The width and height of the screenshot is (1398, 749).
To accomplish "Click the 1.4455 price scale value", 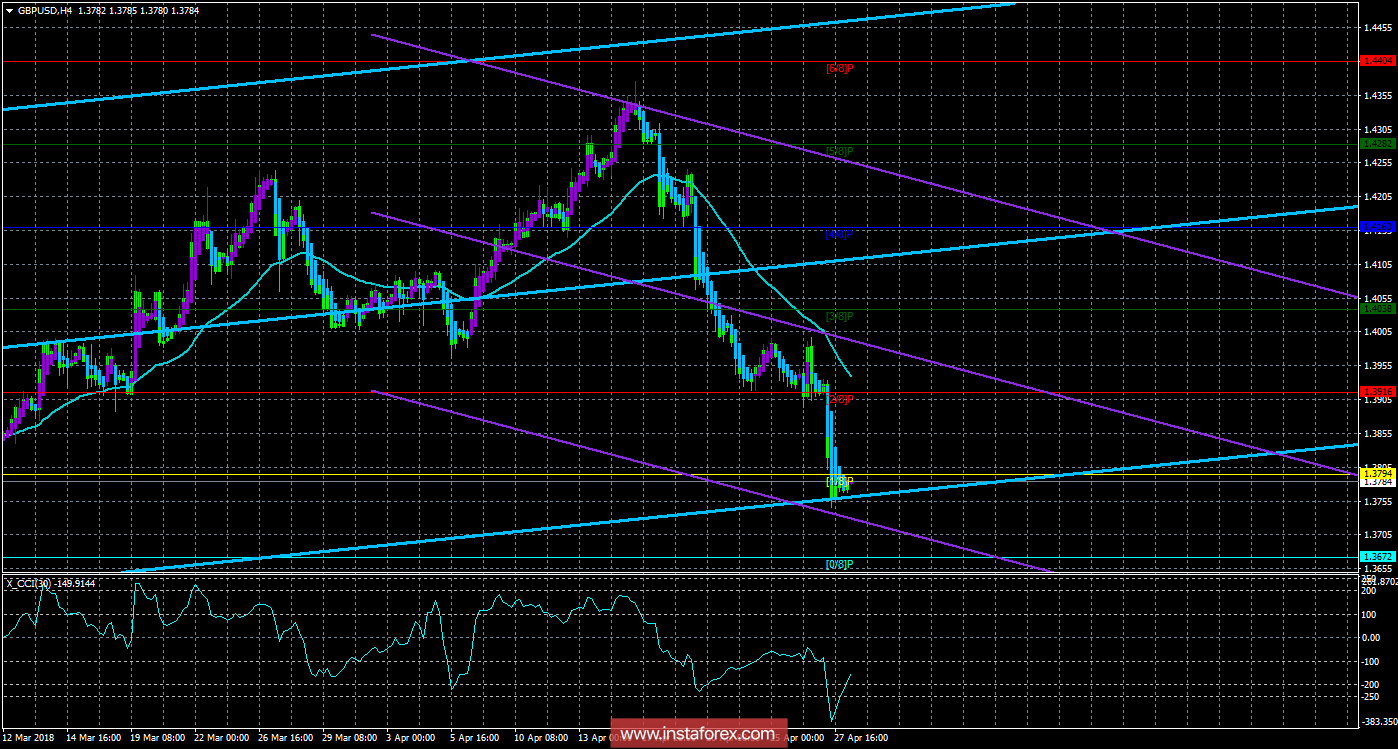I will tap(1378, 28).
